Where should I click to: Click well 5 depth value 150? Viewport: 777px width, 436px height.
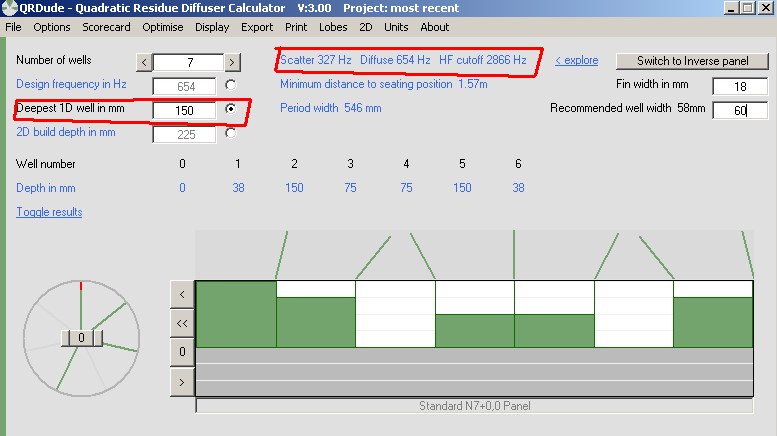(x=462, y=188)
